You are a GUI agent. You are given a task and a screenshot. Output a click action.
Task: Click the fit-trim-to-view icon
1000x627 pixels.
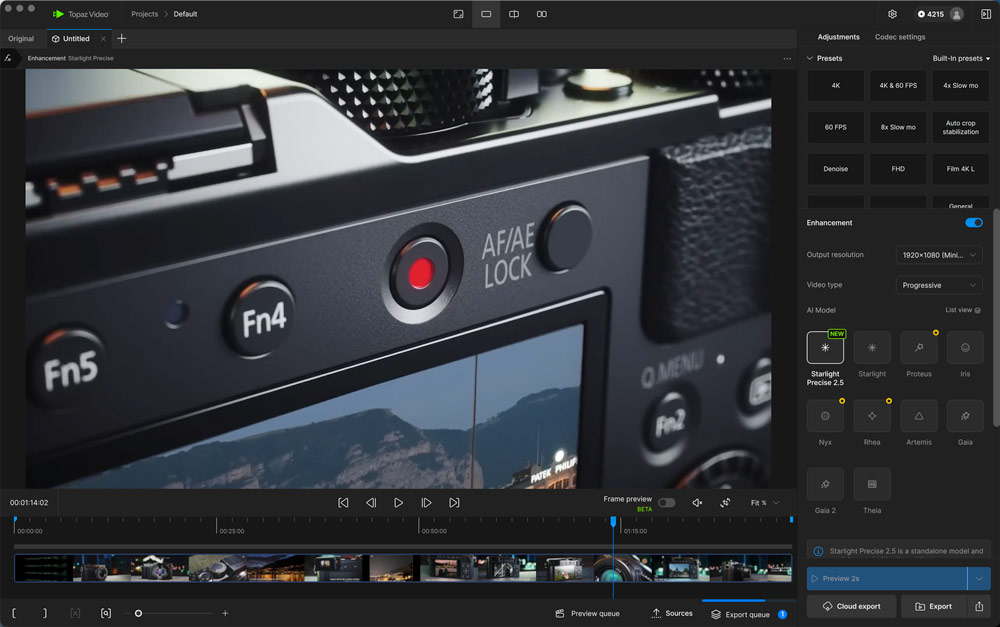coord(106,613)
